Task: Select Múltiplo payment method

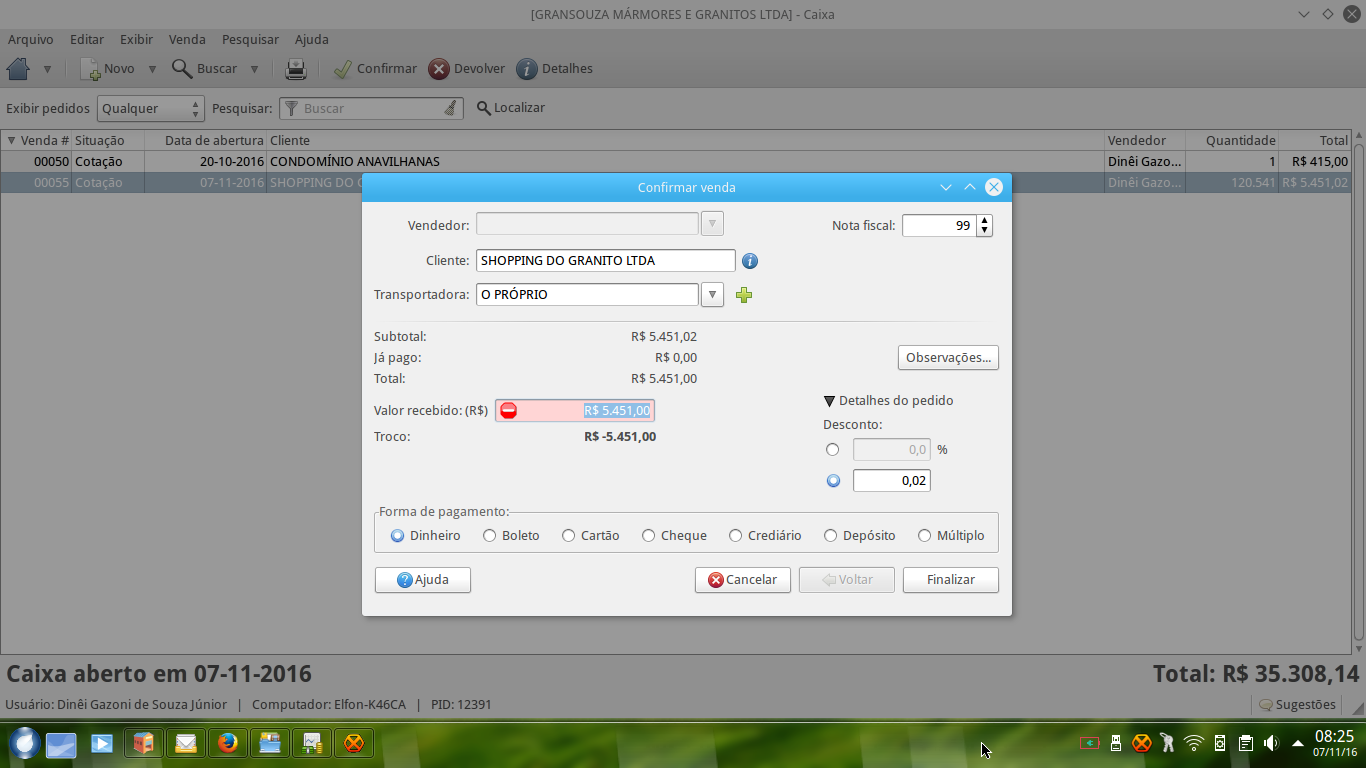Action: [x=951, y=535]
